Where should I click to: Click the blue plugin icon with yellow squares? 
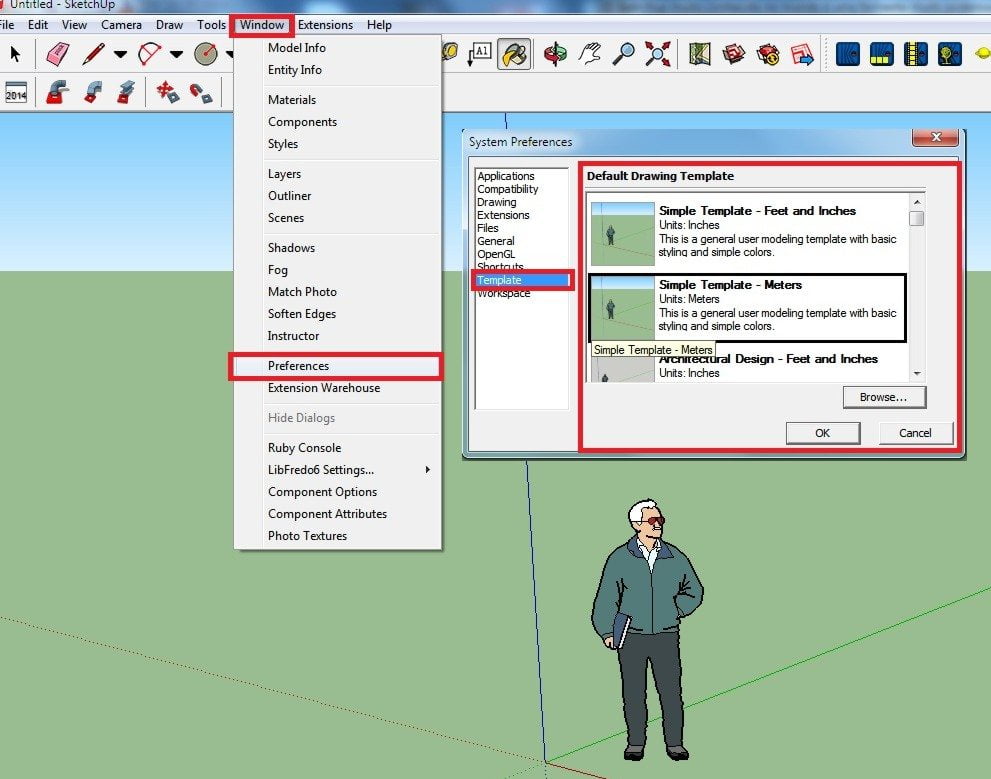tap(882, 54)
